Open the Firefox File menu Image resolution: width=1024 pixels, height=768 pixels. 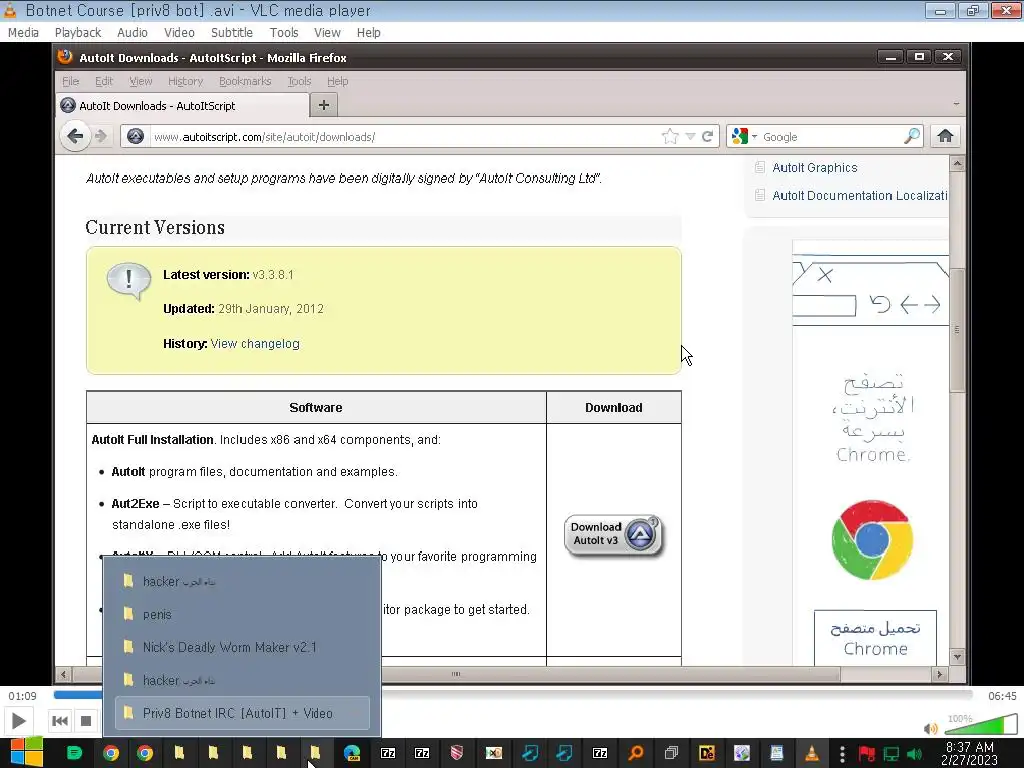[x=71, y=81]
